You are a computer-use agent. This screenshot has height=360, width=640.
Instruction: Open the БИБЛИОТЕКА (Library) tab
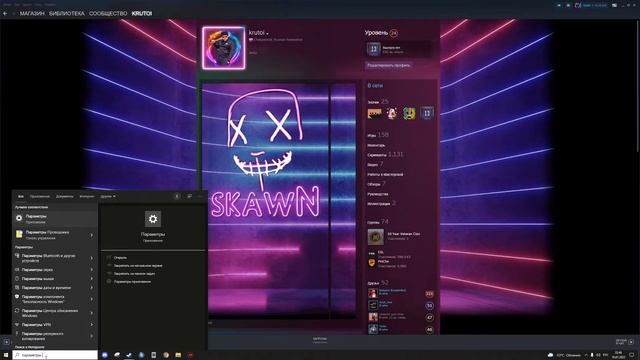point(67,13)
